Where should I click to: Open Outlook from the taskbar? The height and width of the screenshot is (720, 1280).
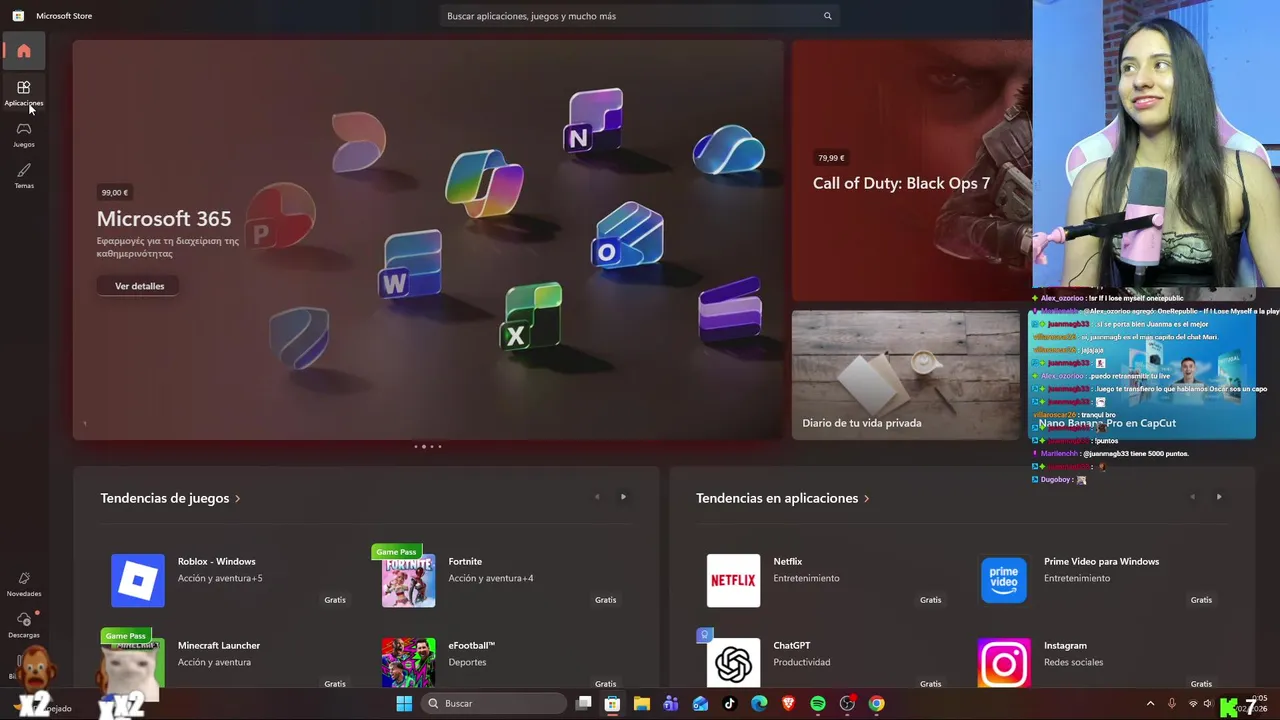coord(700,704)
